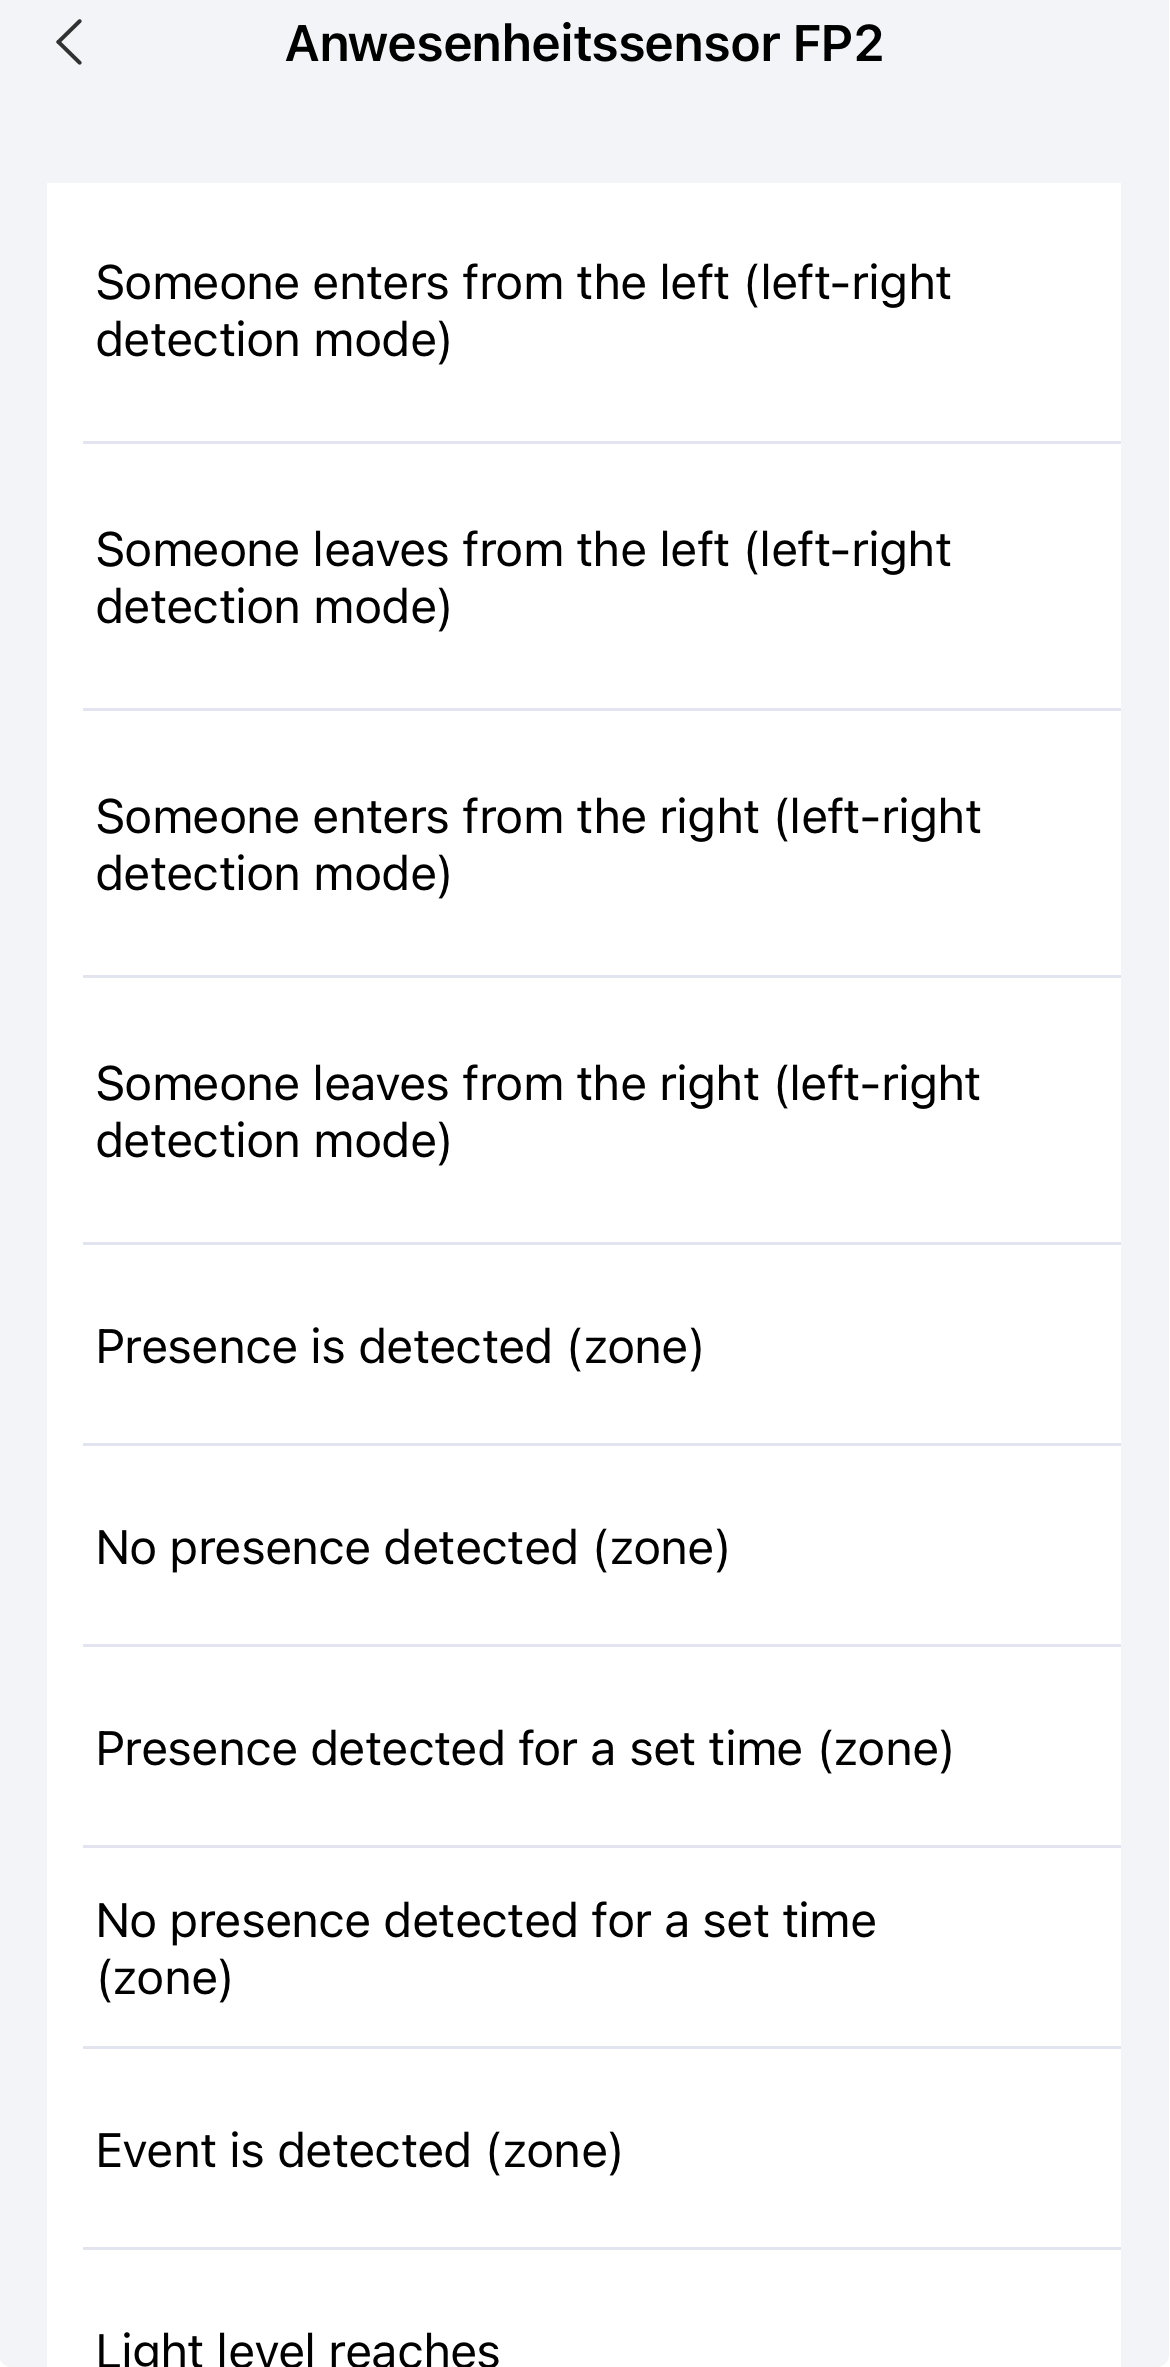Pick the left-side entering detection trigger

click(x=584, y=312)
